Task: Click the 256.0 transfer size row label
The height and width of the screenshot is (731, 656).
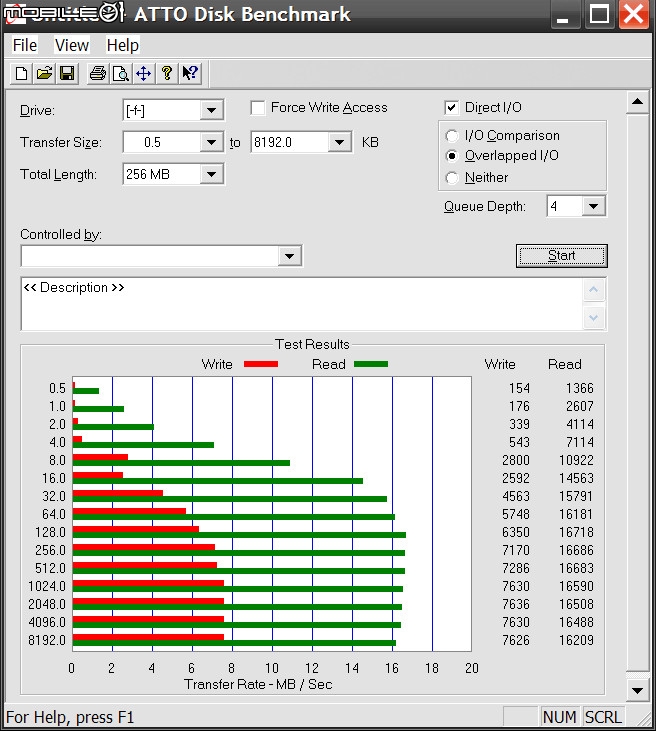Action: coord(50,551)
